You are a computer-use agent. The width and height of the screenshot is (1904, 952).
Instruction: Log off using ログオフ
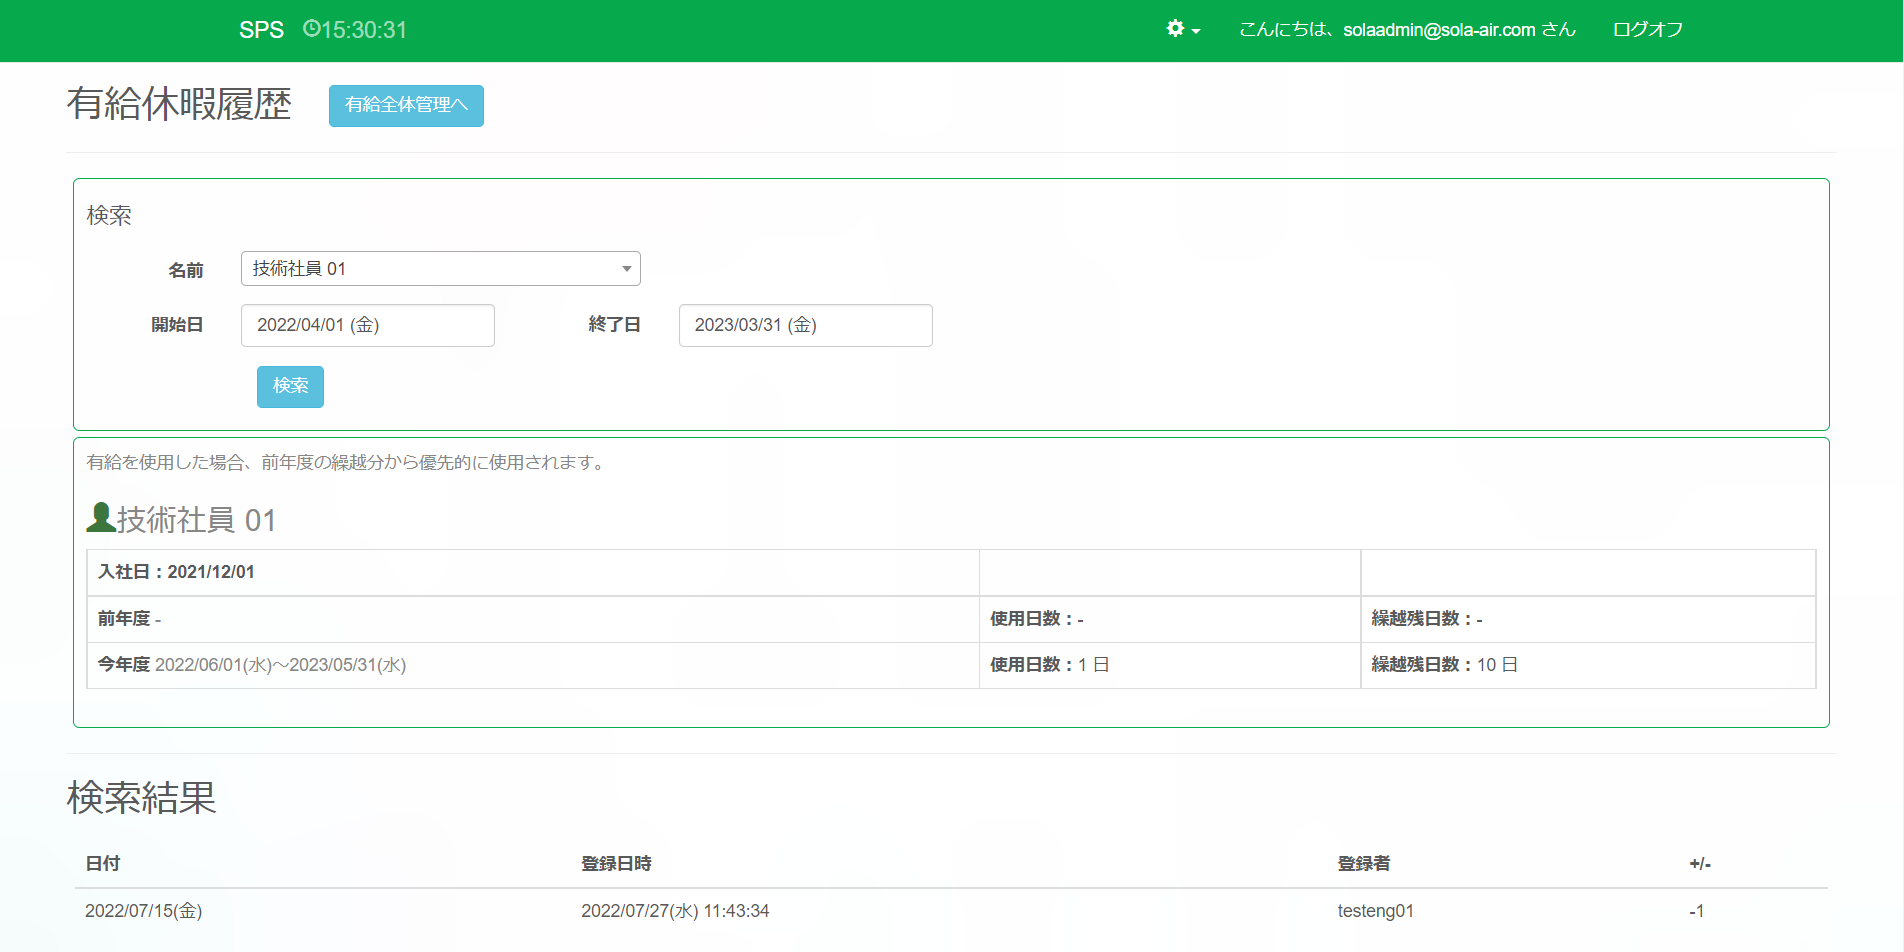click(1647, 30)
